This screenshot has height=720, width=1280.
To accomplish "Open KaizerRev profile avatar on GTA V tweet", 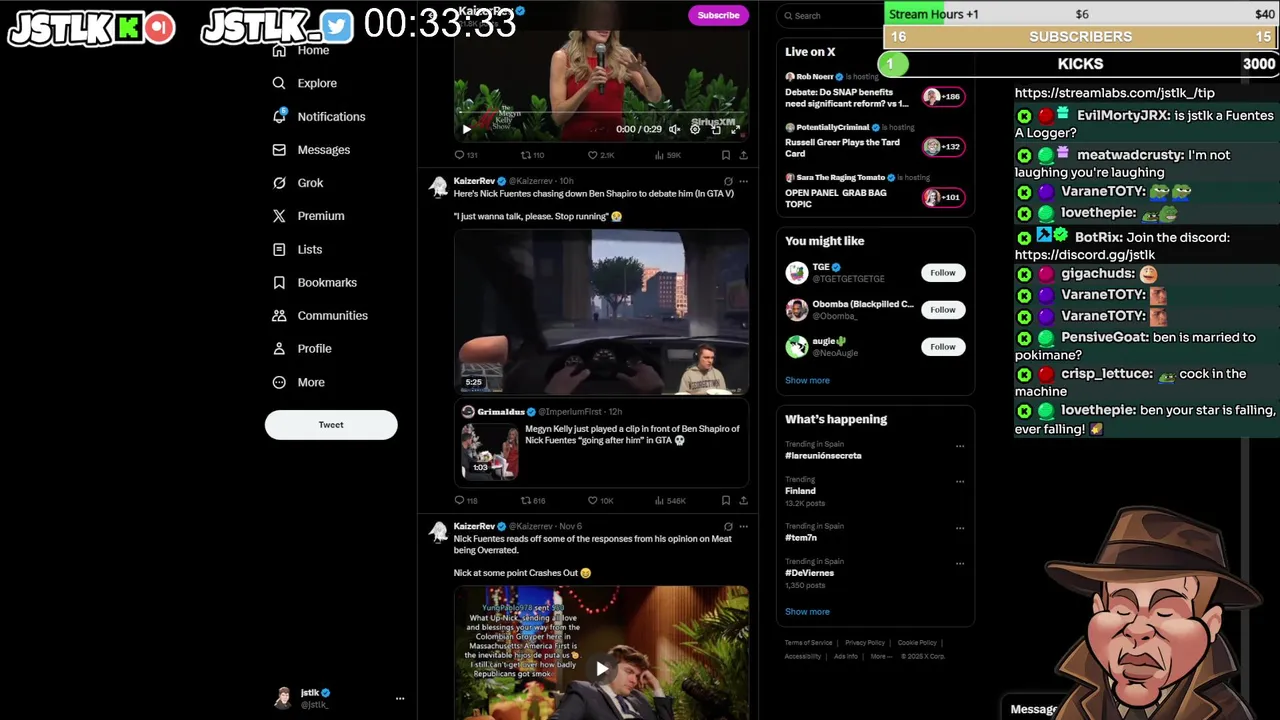I will [438, 187].
